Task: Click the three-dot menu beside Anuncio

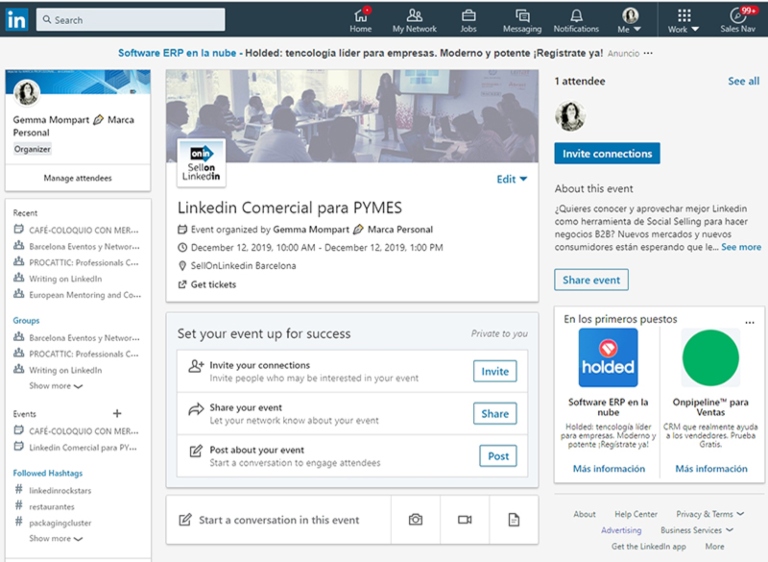Action: (x=648, y=53)
